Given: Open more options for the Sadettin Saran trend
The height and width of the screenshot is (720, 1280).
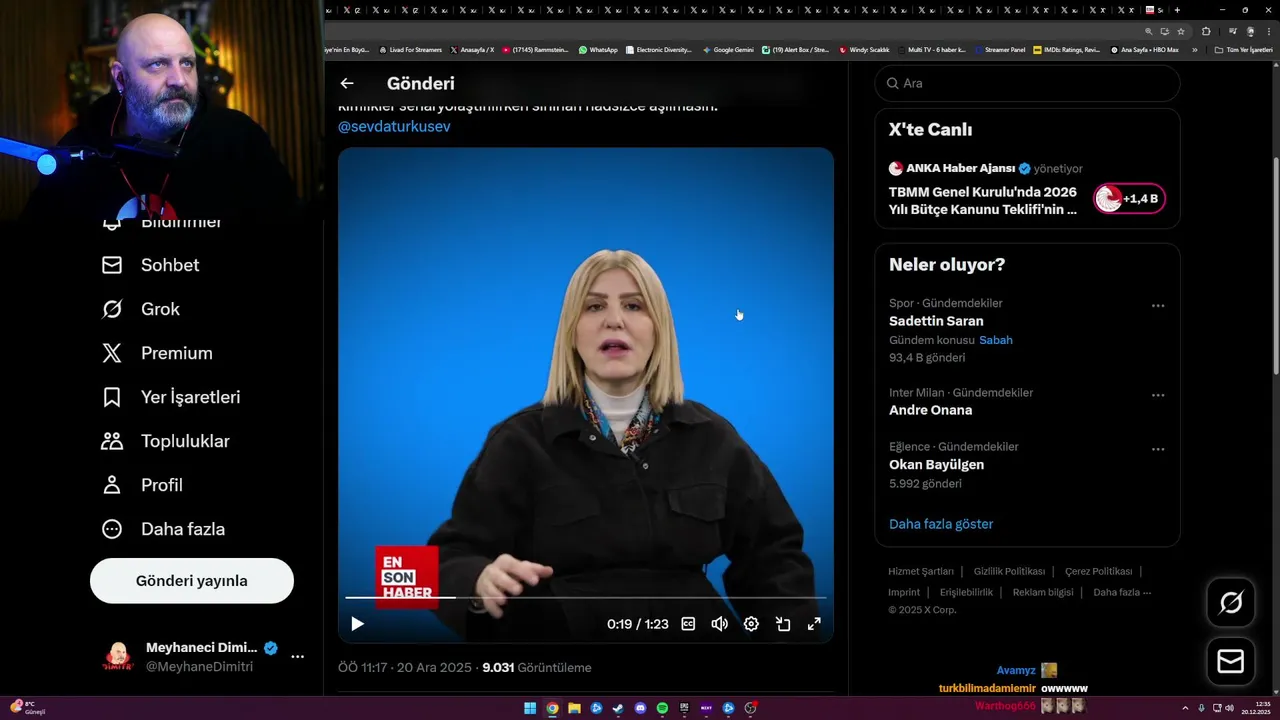Looking at the screenshot, I should (x=1158, y=306).
